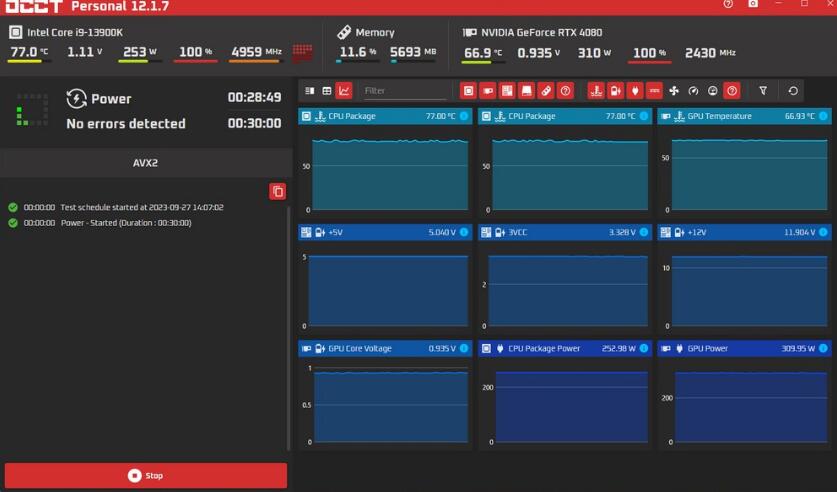Select the AVX2 instruction set label
Screen dimensions: 837x492
pos(145,163)
